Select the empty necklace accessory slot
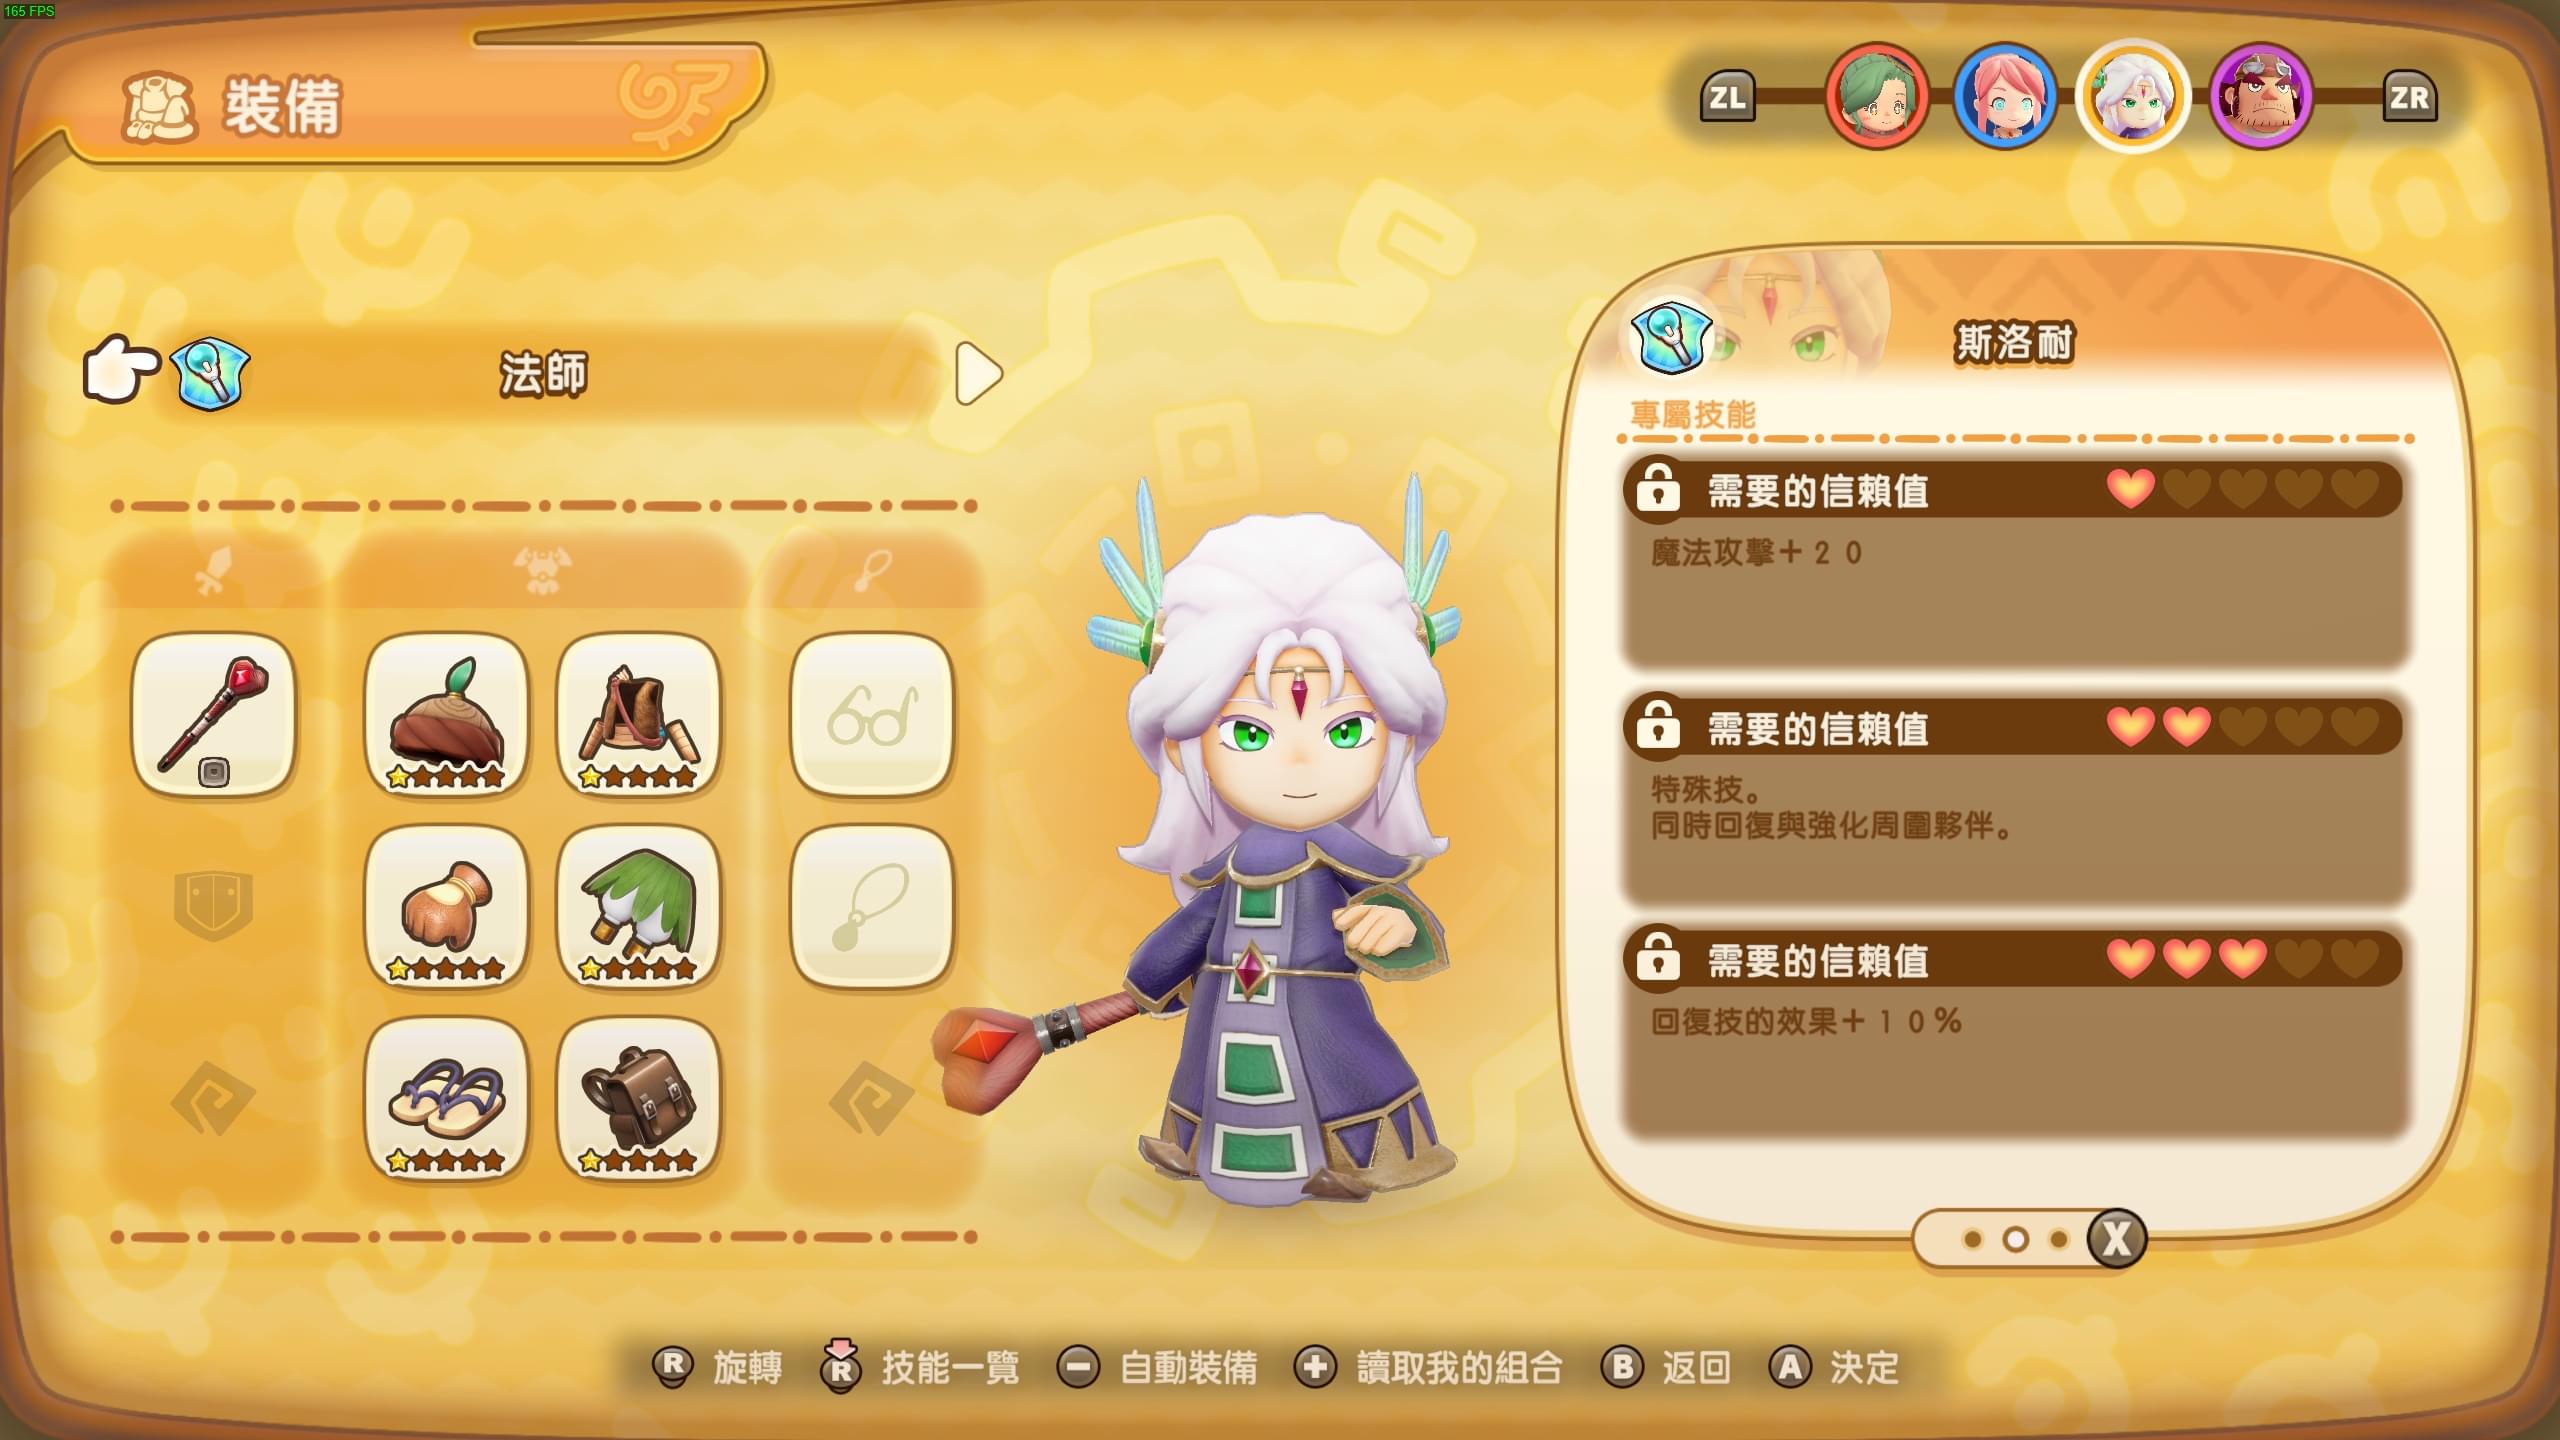 point(872,907)
